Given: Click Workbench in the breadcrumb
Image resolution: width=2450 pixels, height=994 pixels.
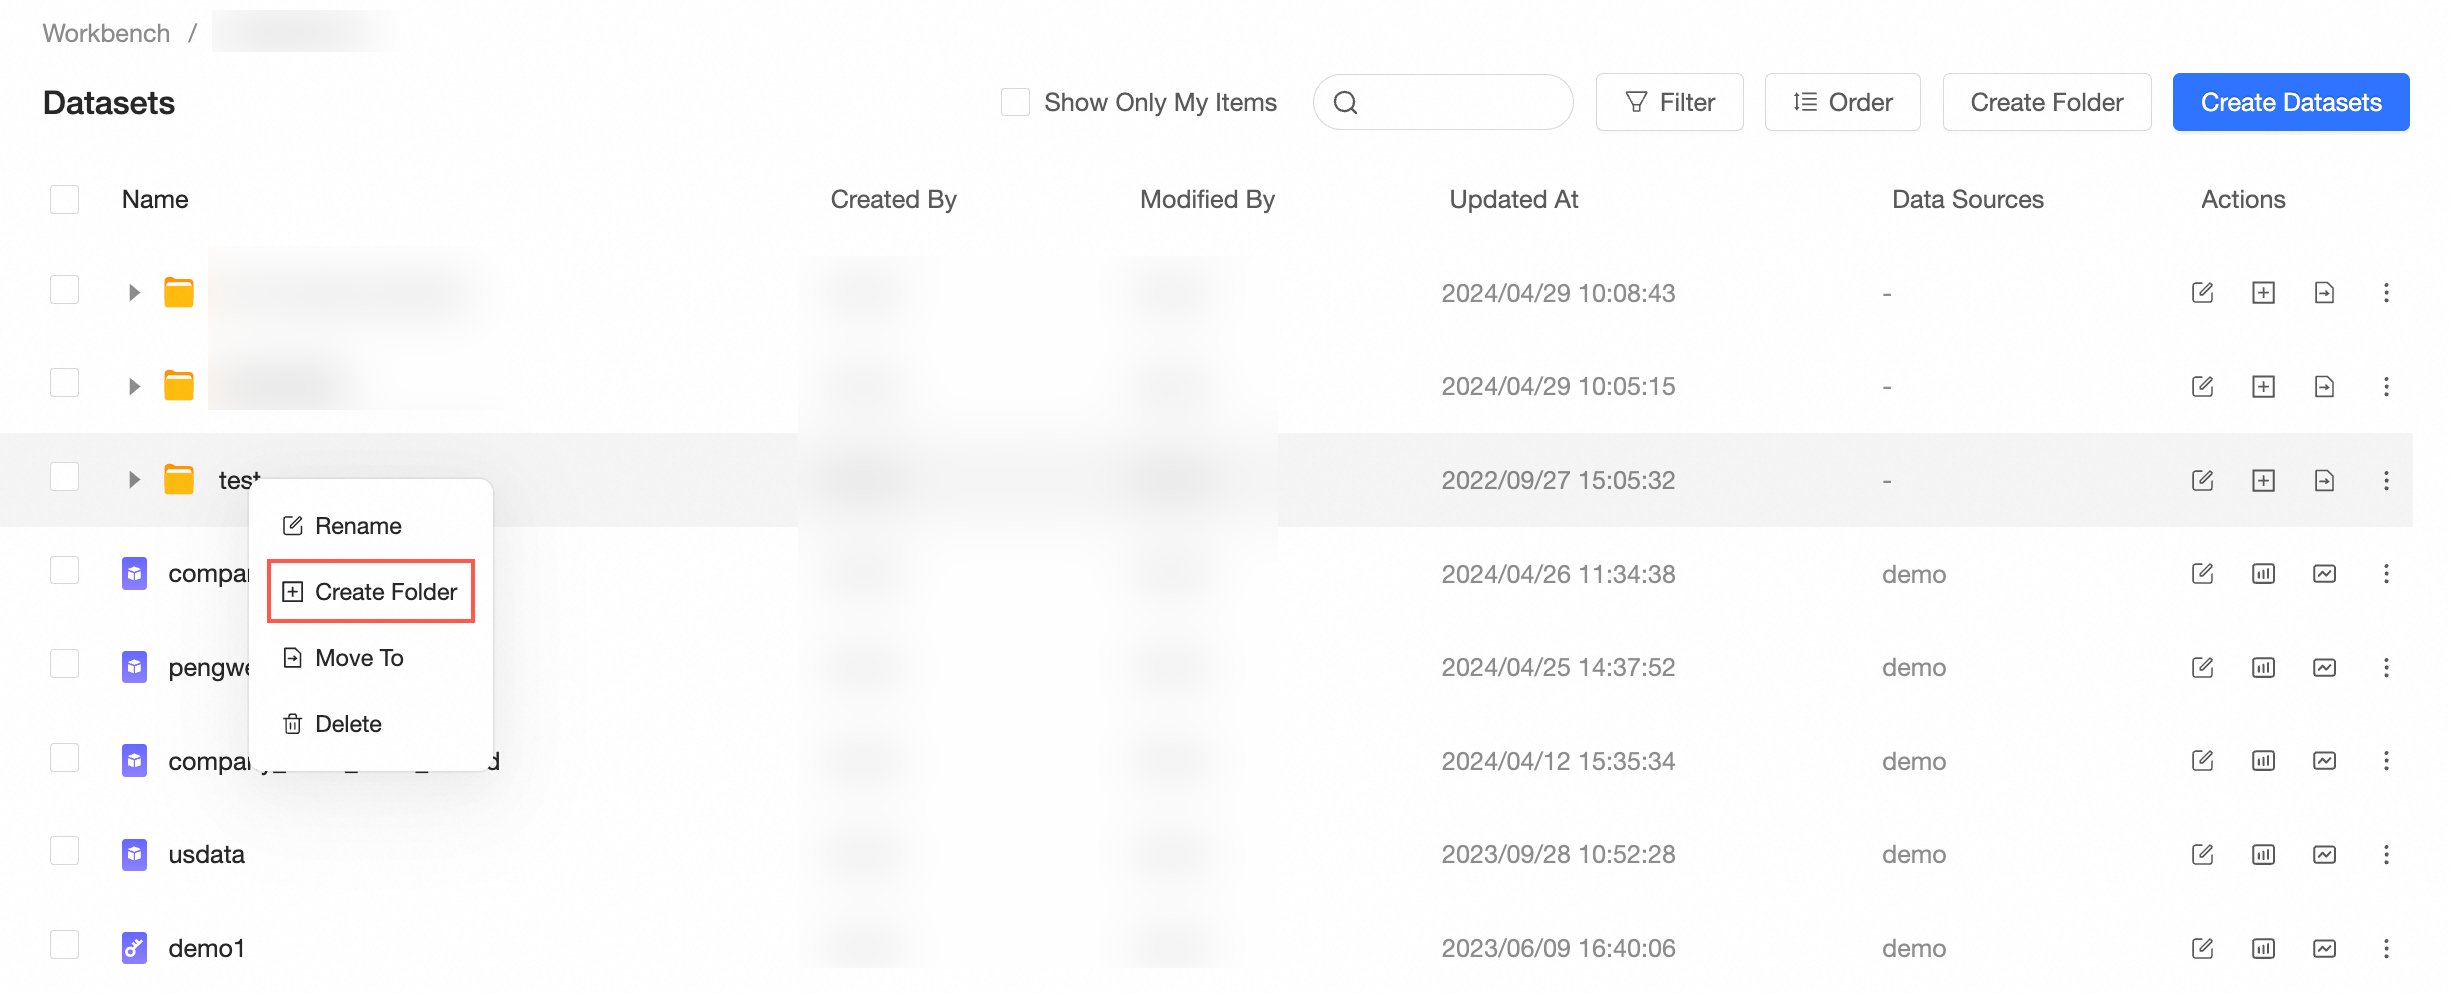Looking at the screenshot, I should (106, 33).
